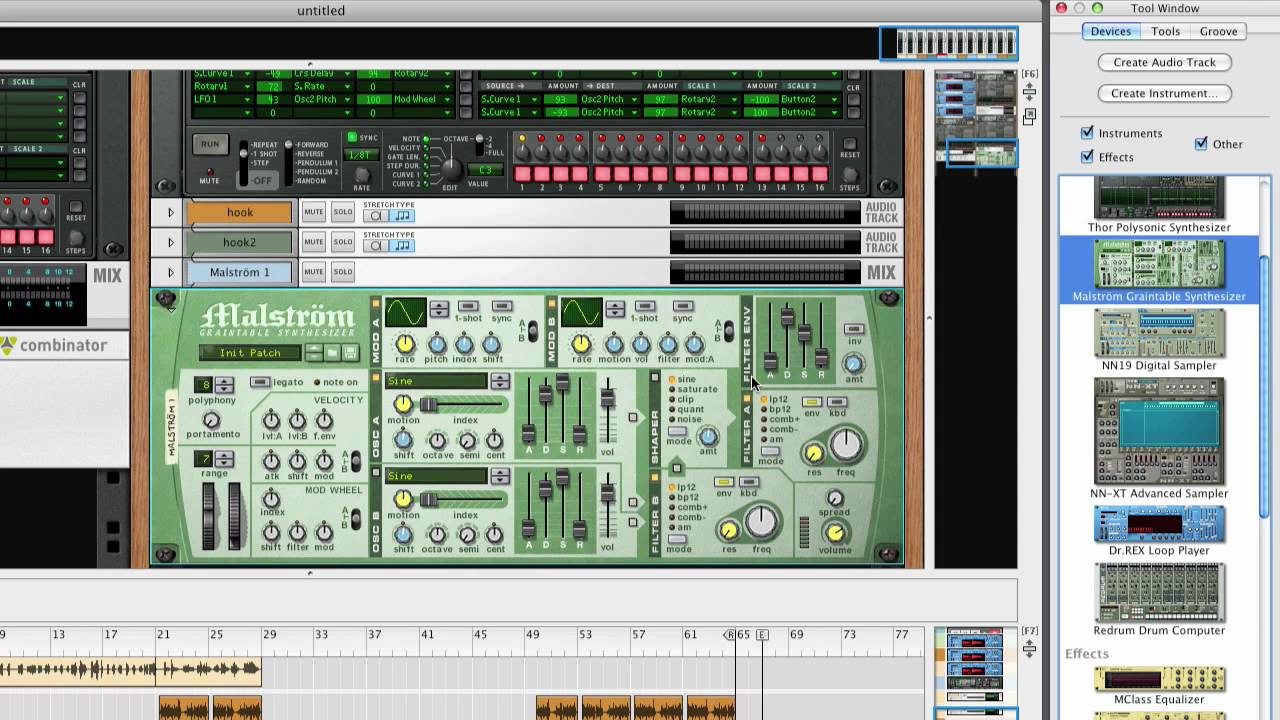The width and height of the screenshot is (1280, 720).
Task: Switch to the Tools tab
Action: pos(1165,31)
